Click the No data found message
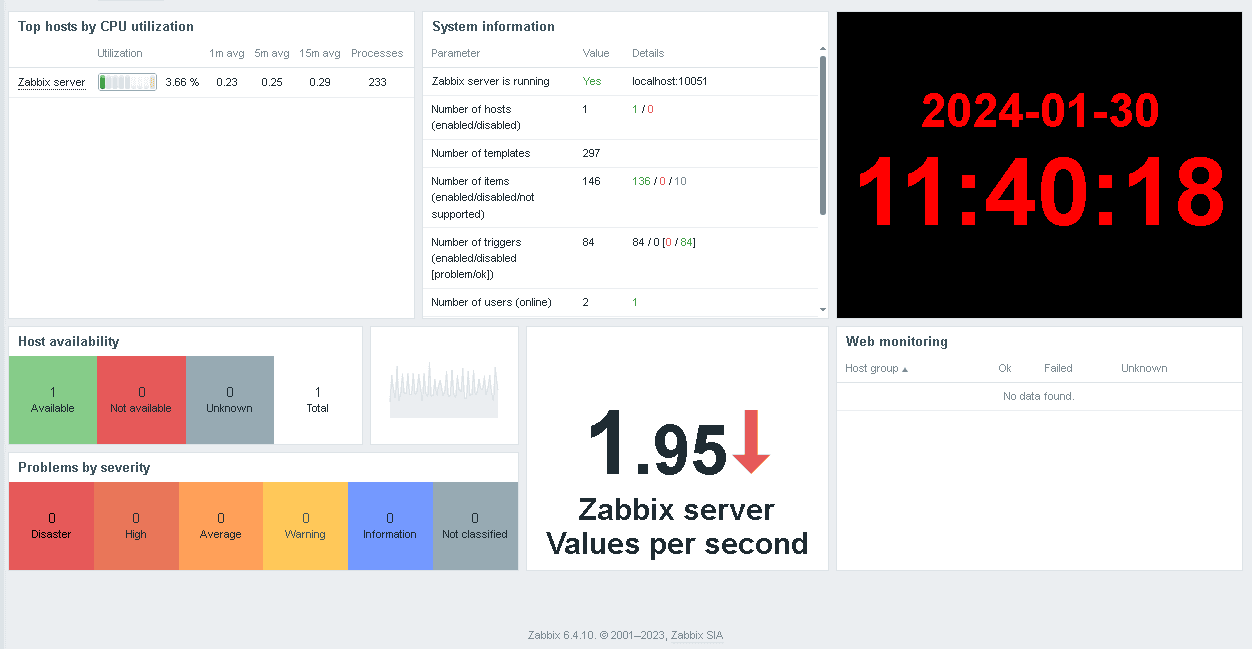This screenshot has width=1253, height=649. coord(1039,396)
